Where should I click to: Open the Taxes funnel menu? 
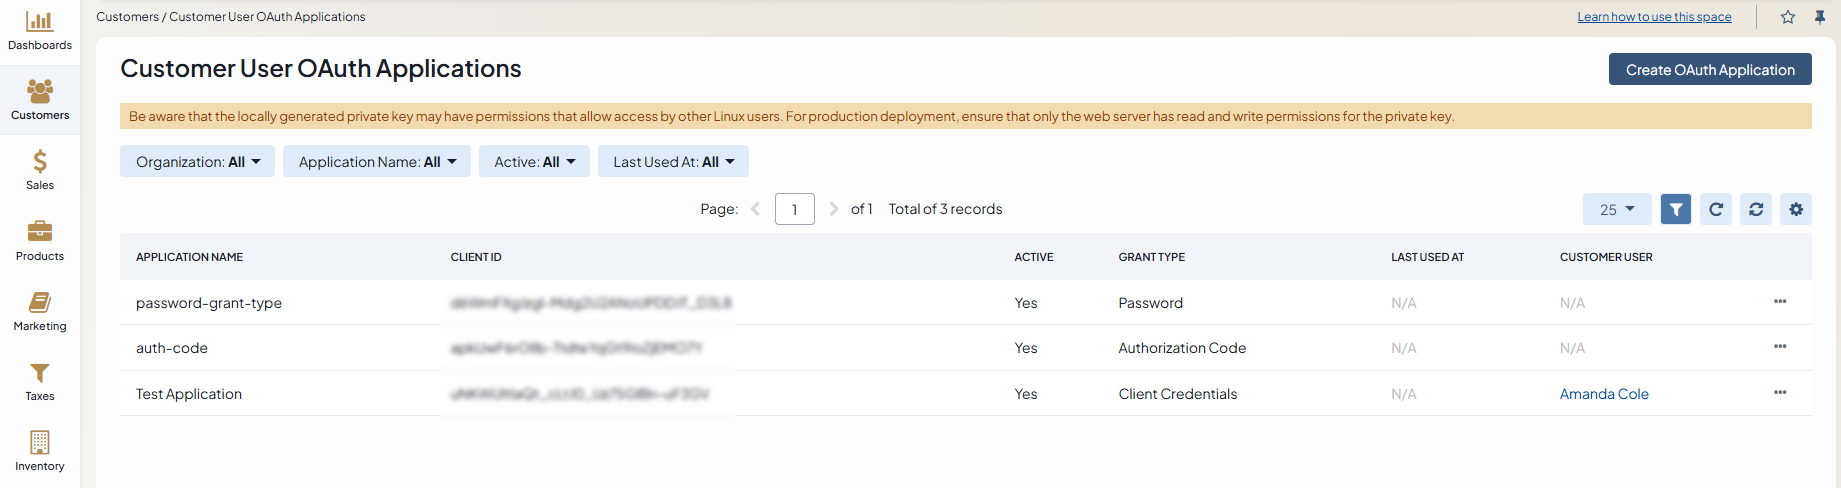pyautogui.click(x=40, y=381)
